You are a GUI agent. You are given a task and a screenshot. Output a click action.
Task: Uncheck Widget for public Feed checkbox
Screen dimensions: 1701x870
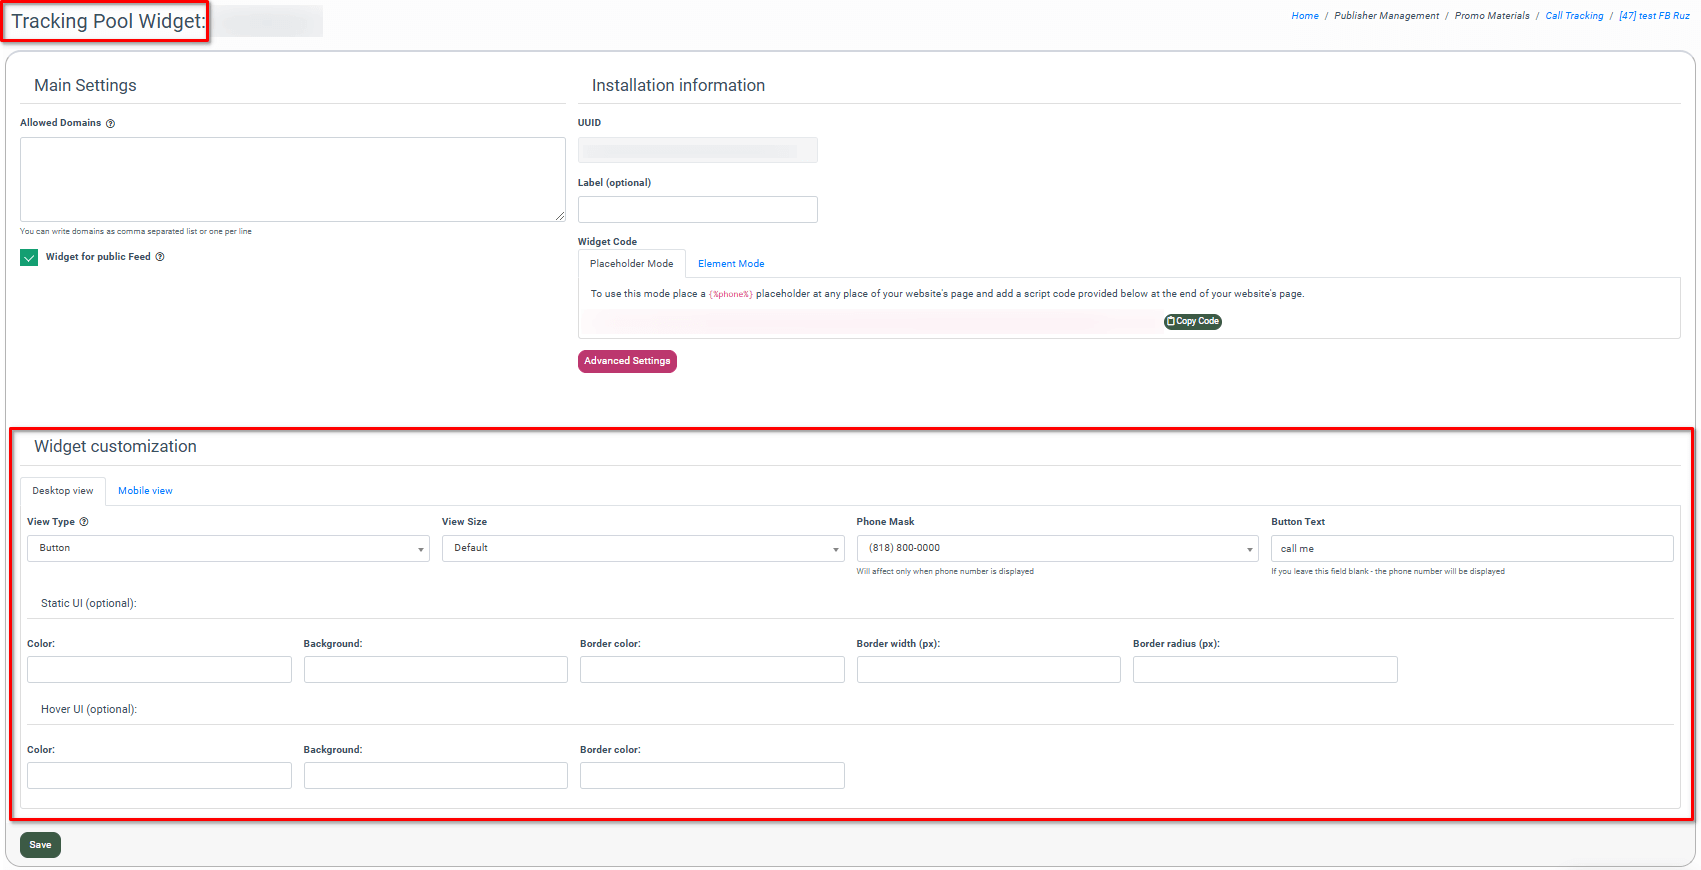29,258
